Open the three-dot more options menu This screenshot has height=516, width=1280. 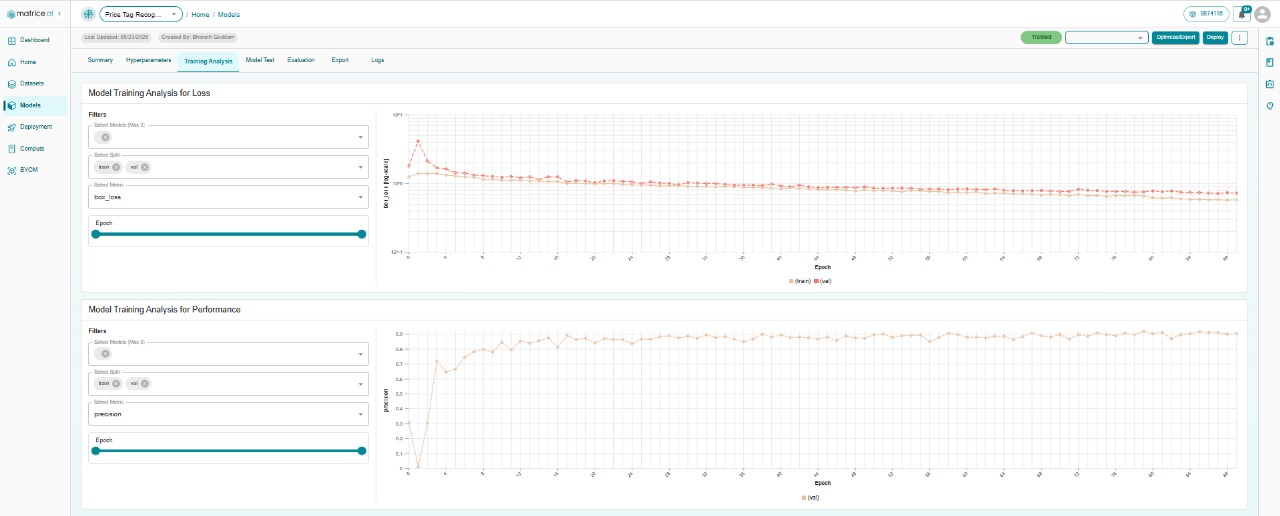pyautogui.click(x=1240, y=37)
